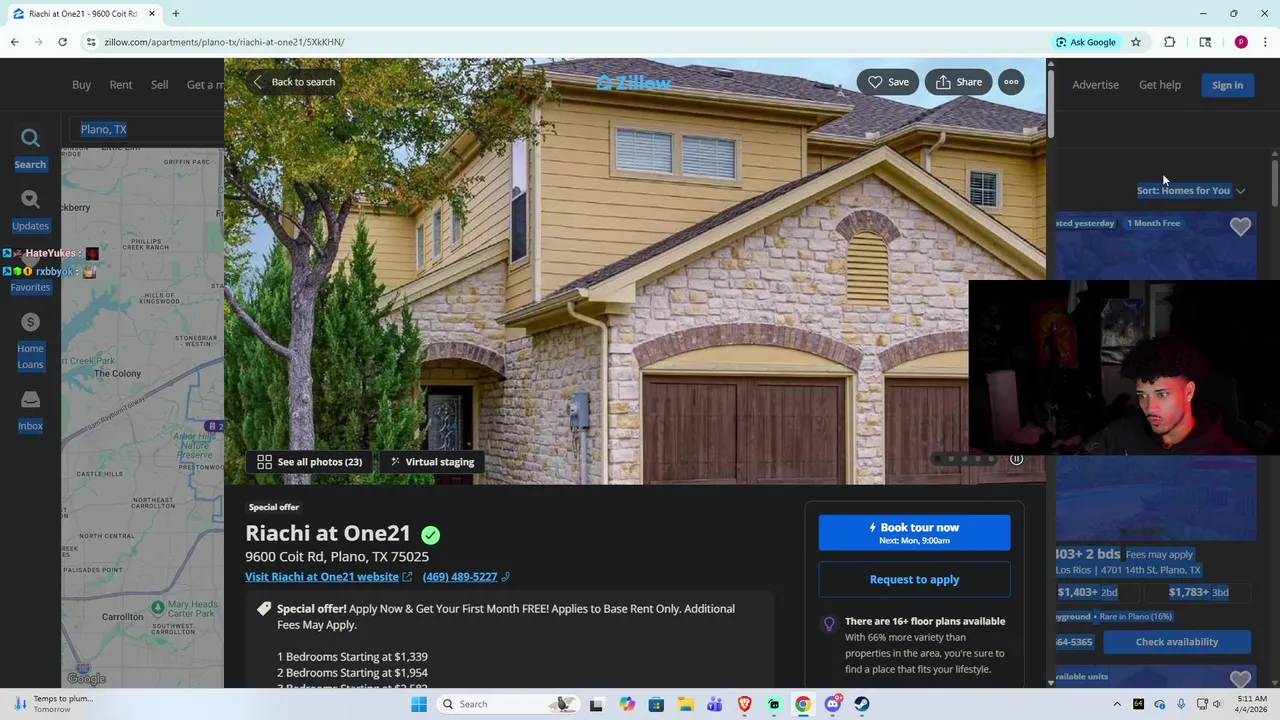Click the 2 Bedrooms Starting at $1,954 line
Screen dimensions: 1280x720
pyautogui.click(x=352, y=673)
